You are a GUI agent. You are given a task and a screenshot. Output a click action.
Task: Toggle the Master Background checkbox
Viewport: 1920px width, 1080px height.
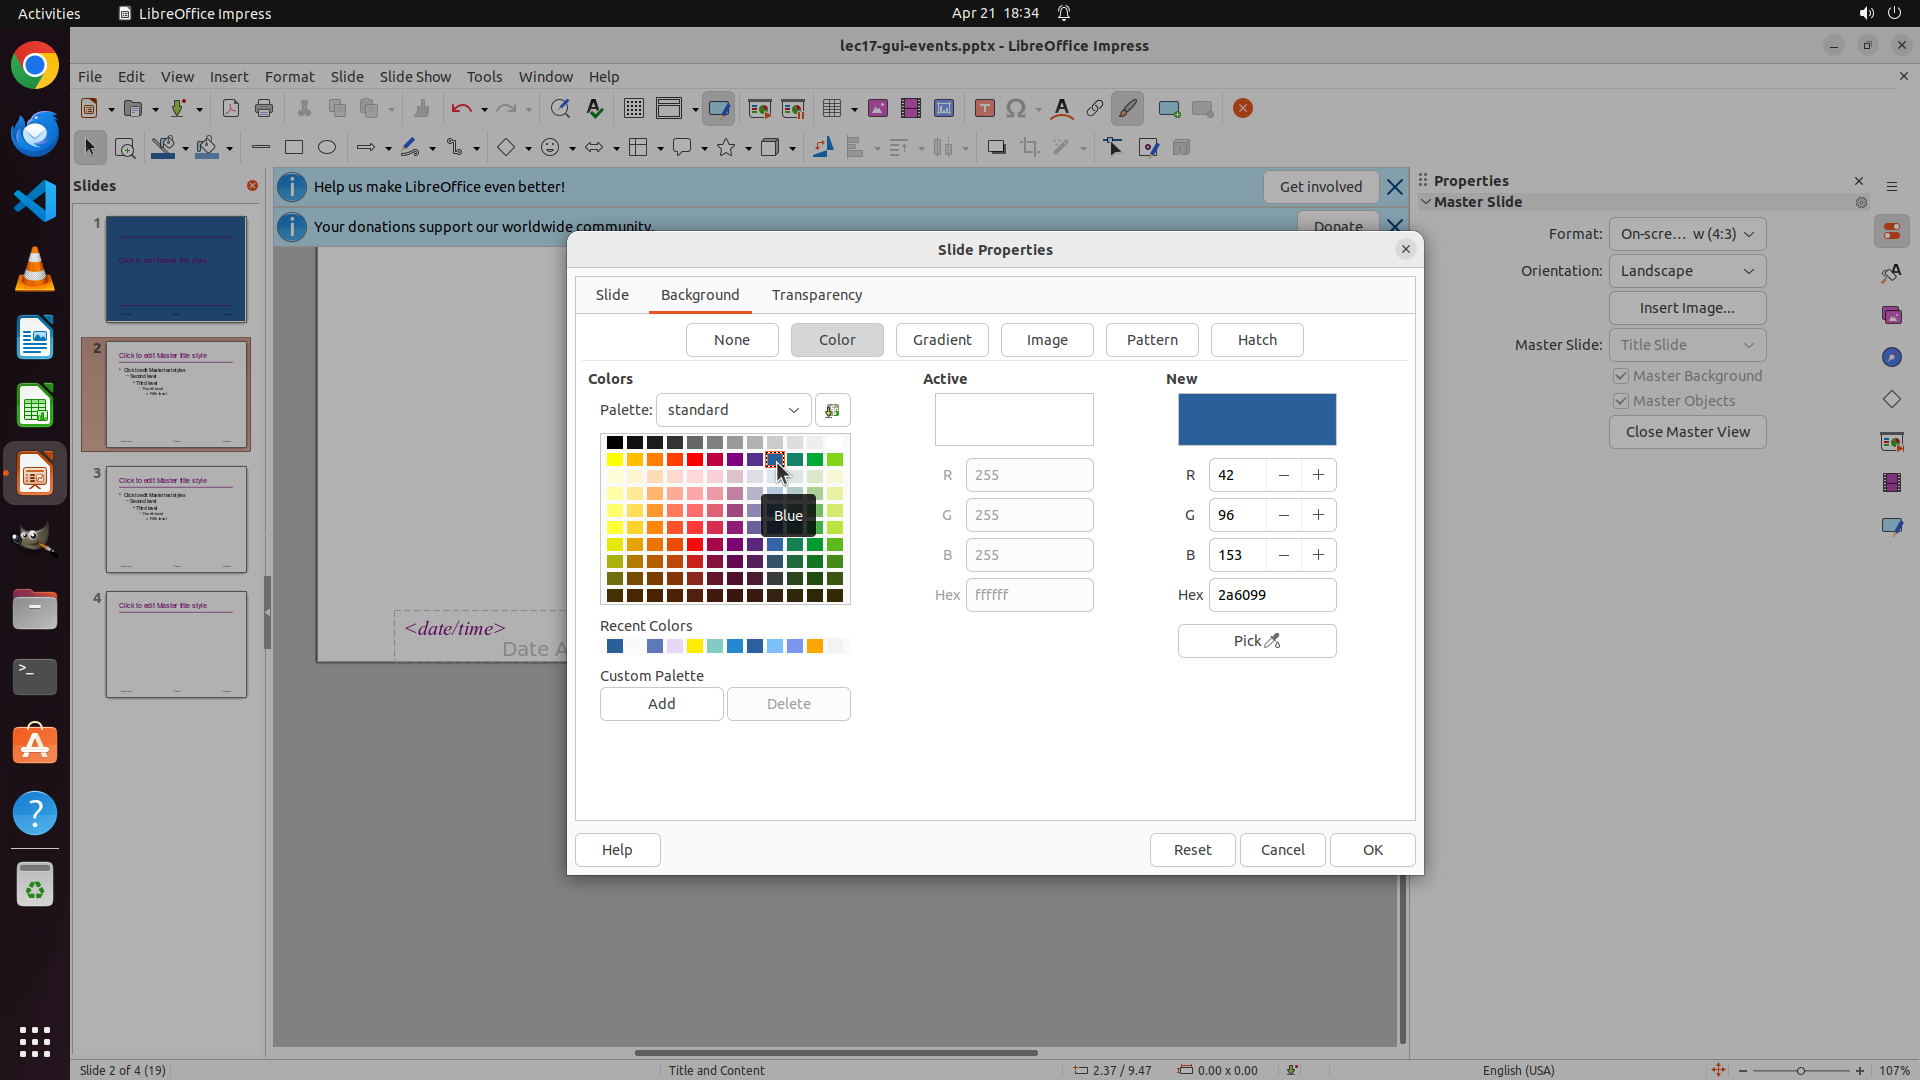(1621, 376)
